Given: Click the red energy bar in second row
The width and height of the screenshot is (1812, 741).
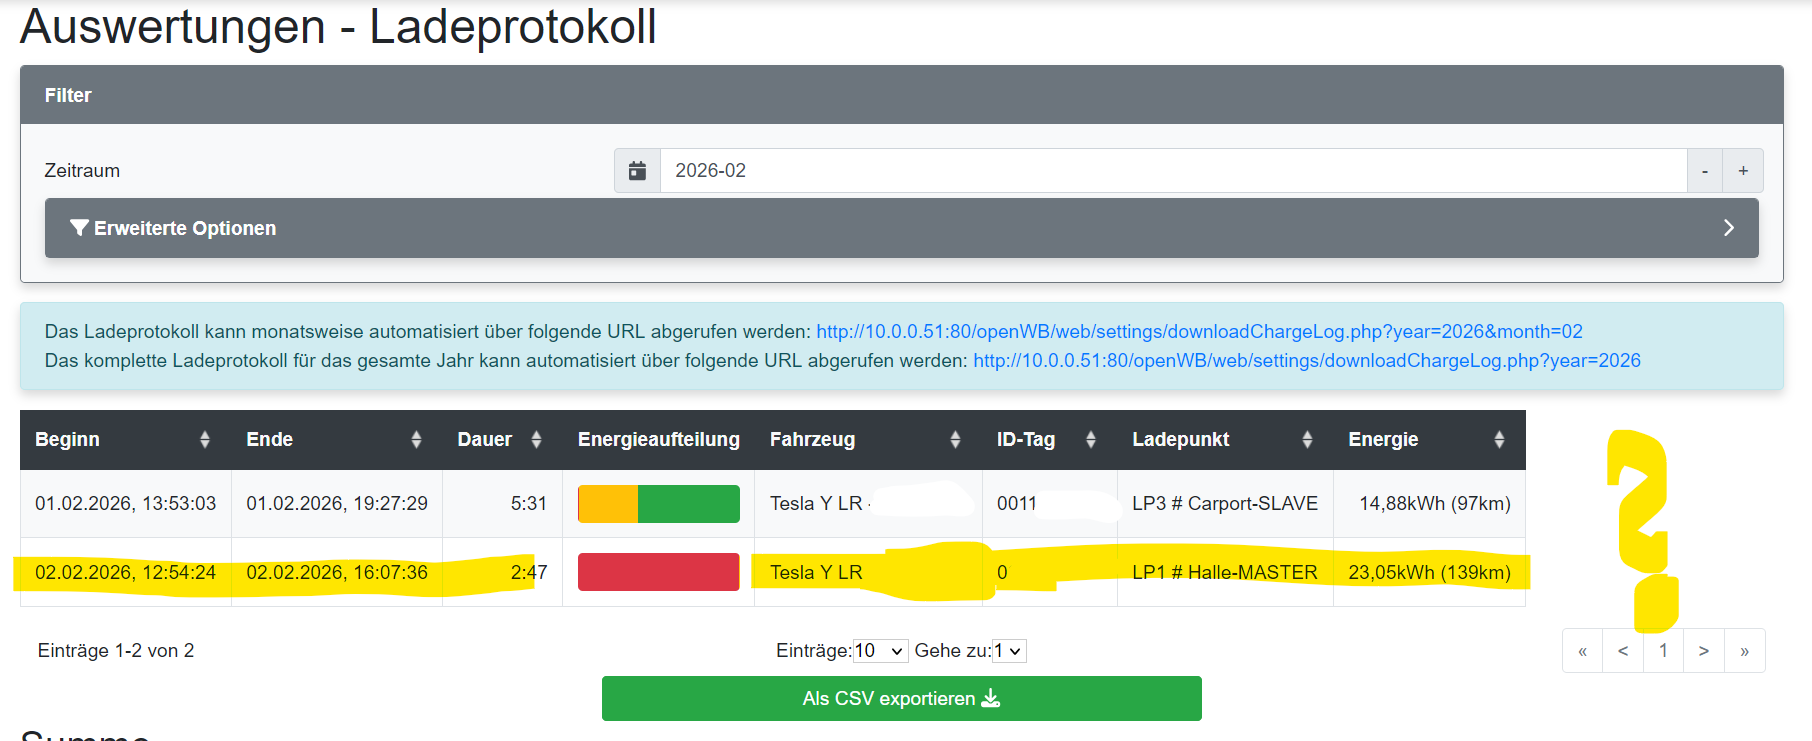Looking at the screenshot, I should point(658,572).
